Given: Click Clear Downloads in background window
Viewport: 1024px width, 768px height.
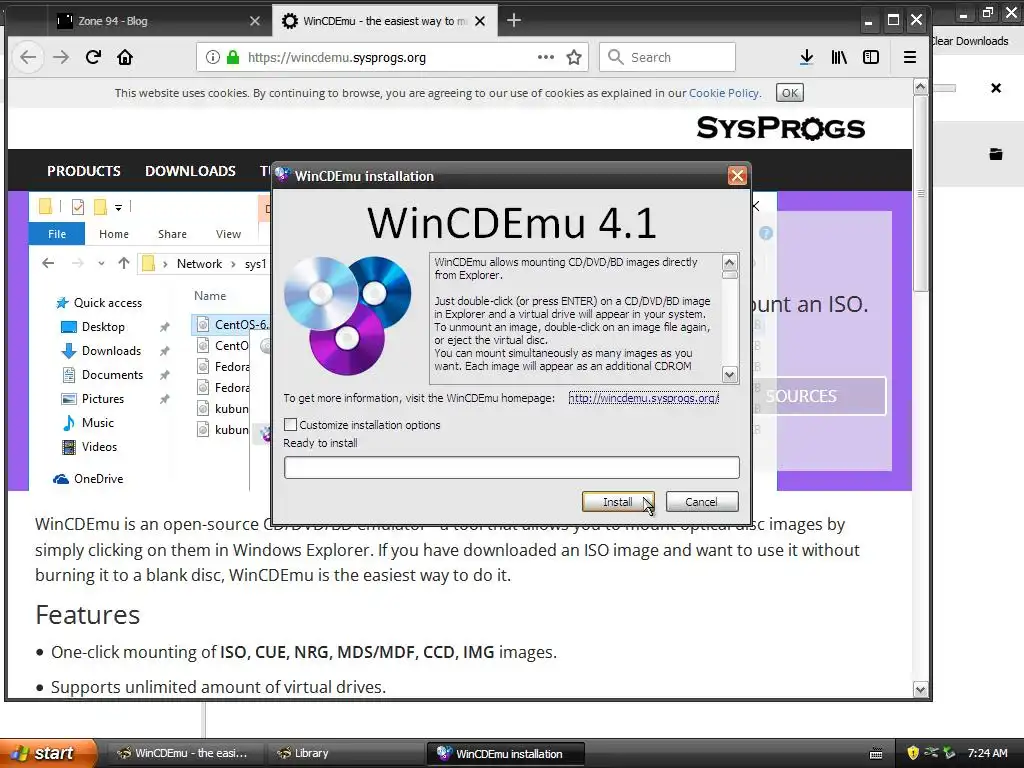Looking at the screenshot, I should pos(970,41).
